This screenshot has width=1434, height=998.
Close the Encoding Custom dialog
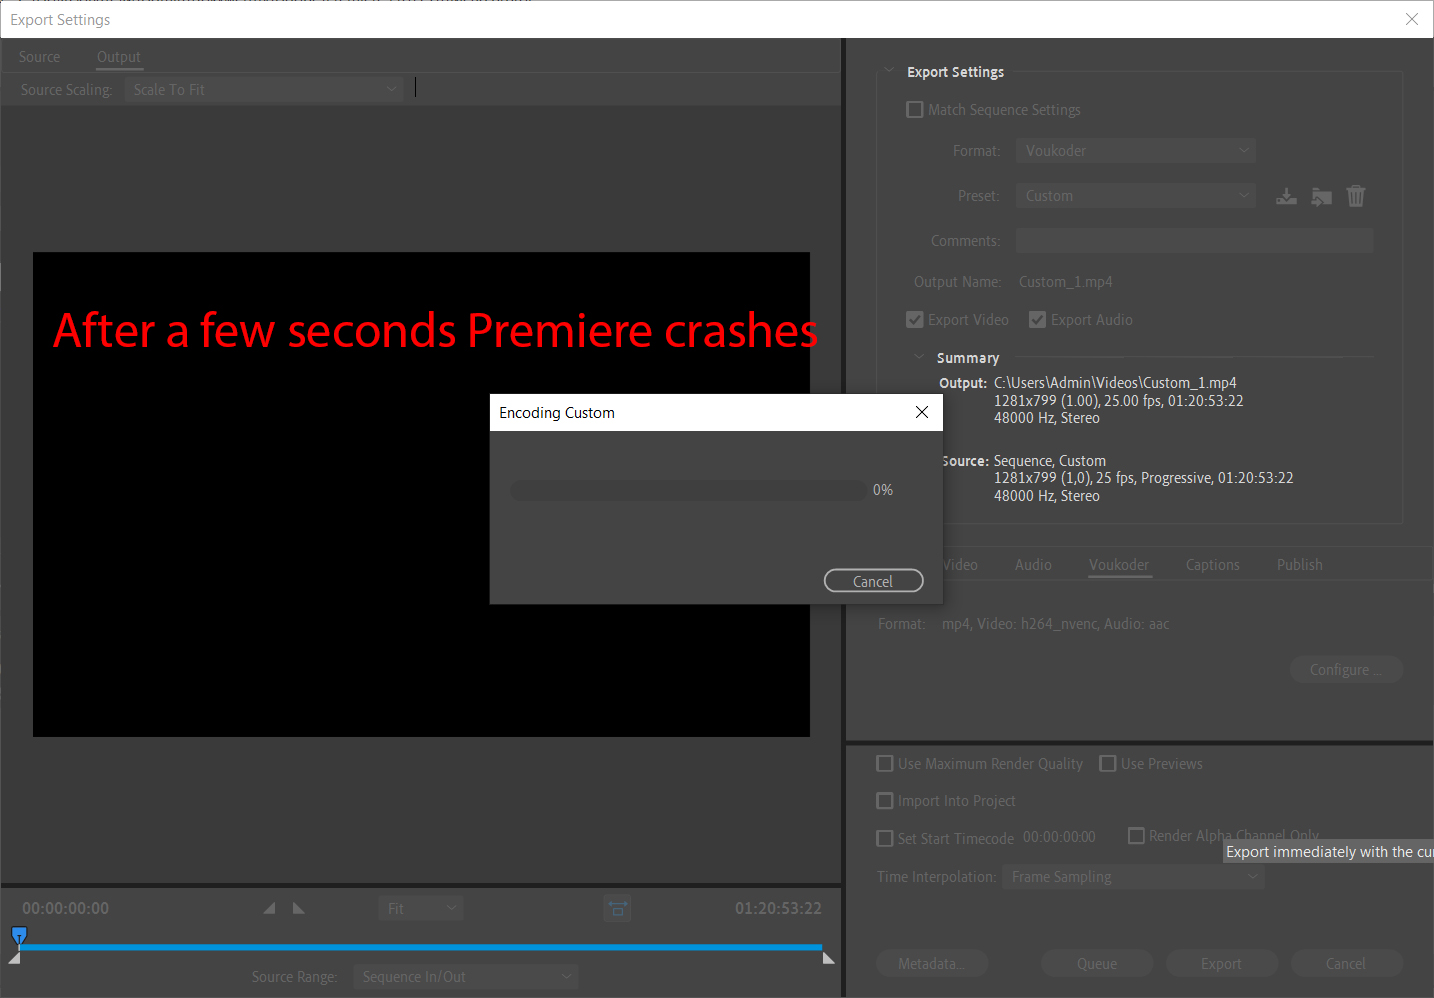tap(921, 412)
